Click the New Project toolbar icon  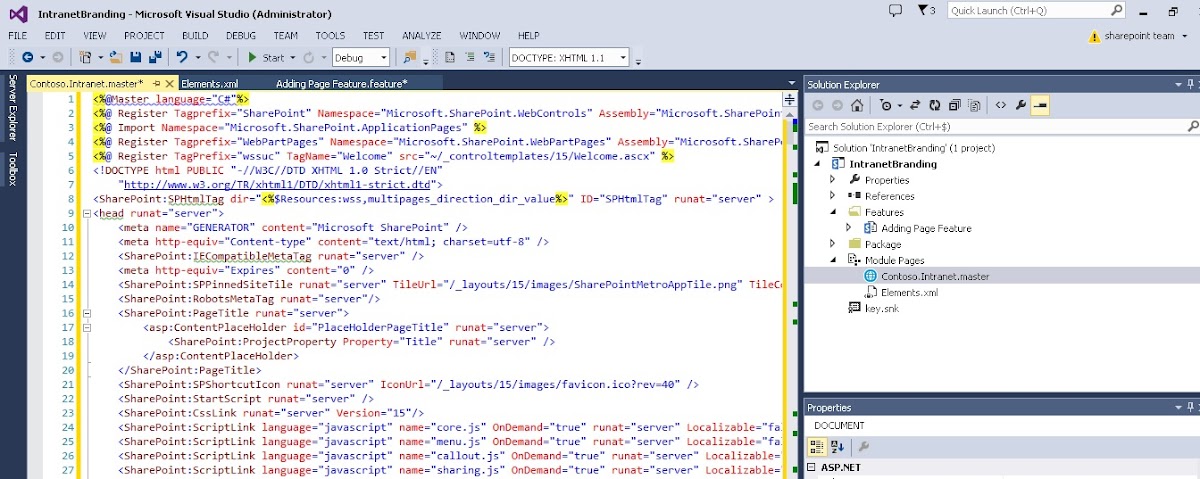tap(87, 57)
